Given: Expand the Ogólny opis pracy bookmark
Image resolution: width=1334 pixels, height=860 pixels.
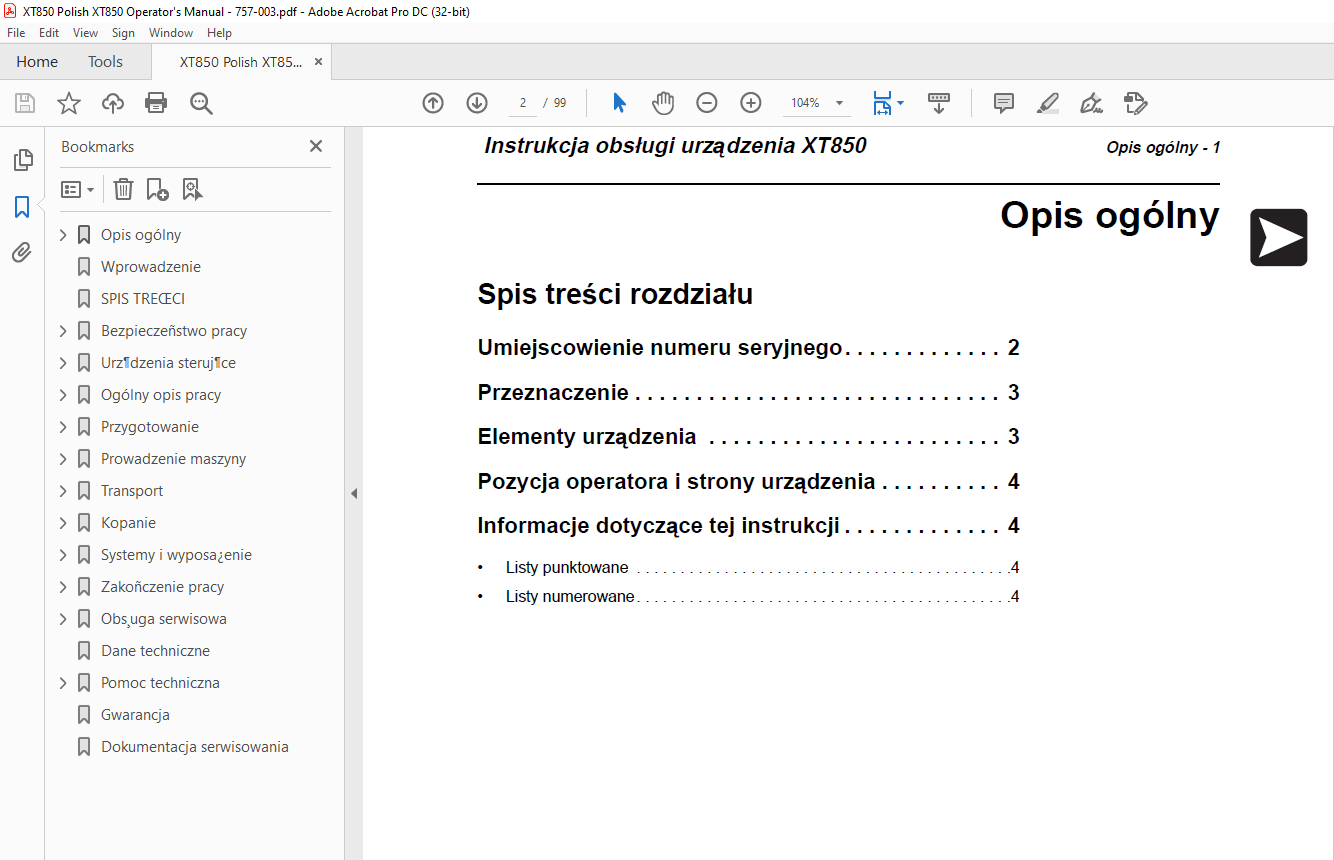Looking at the screenshot, I should point(63,395).
